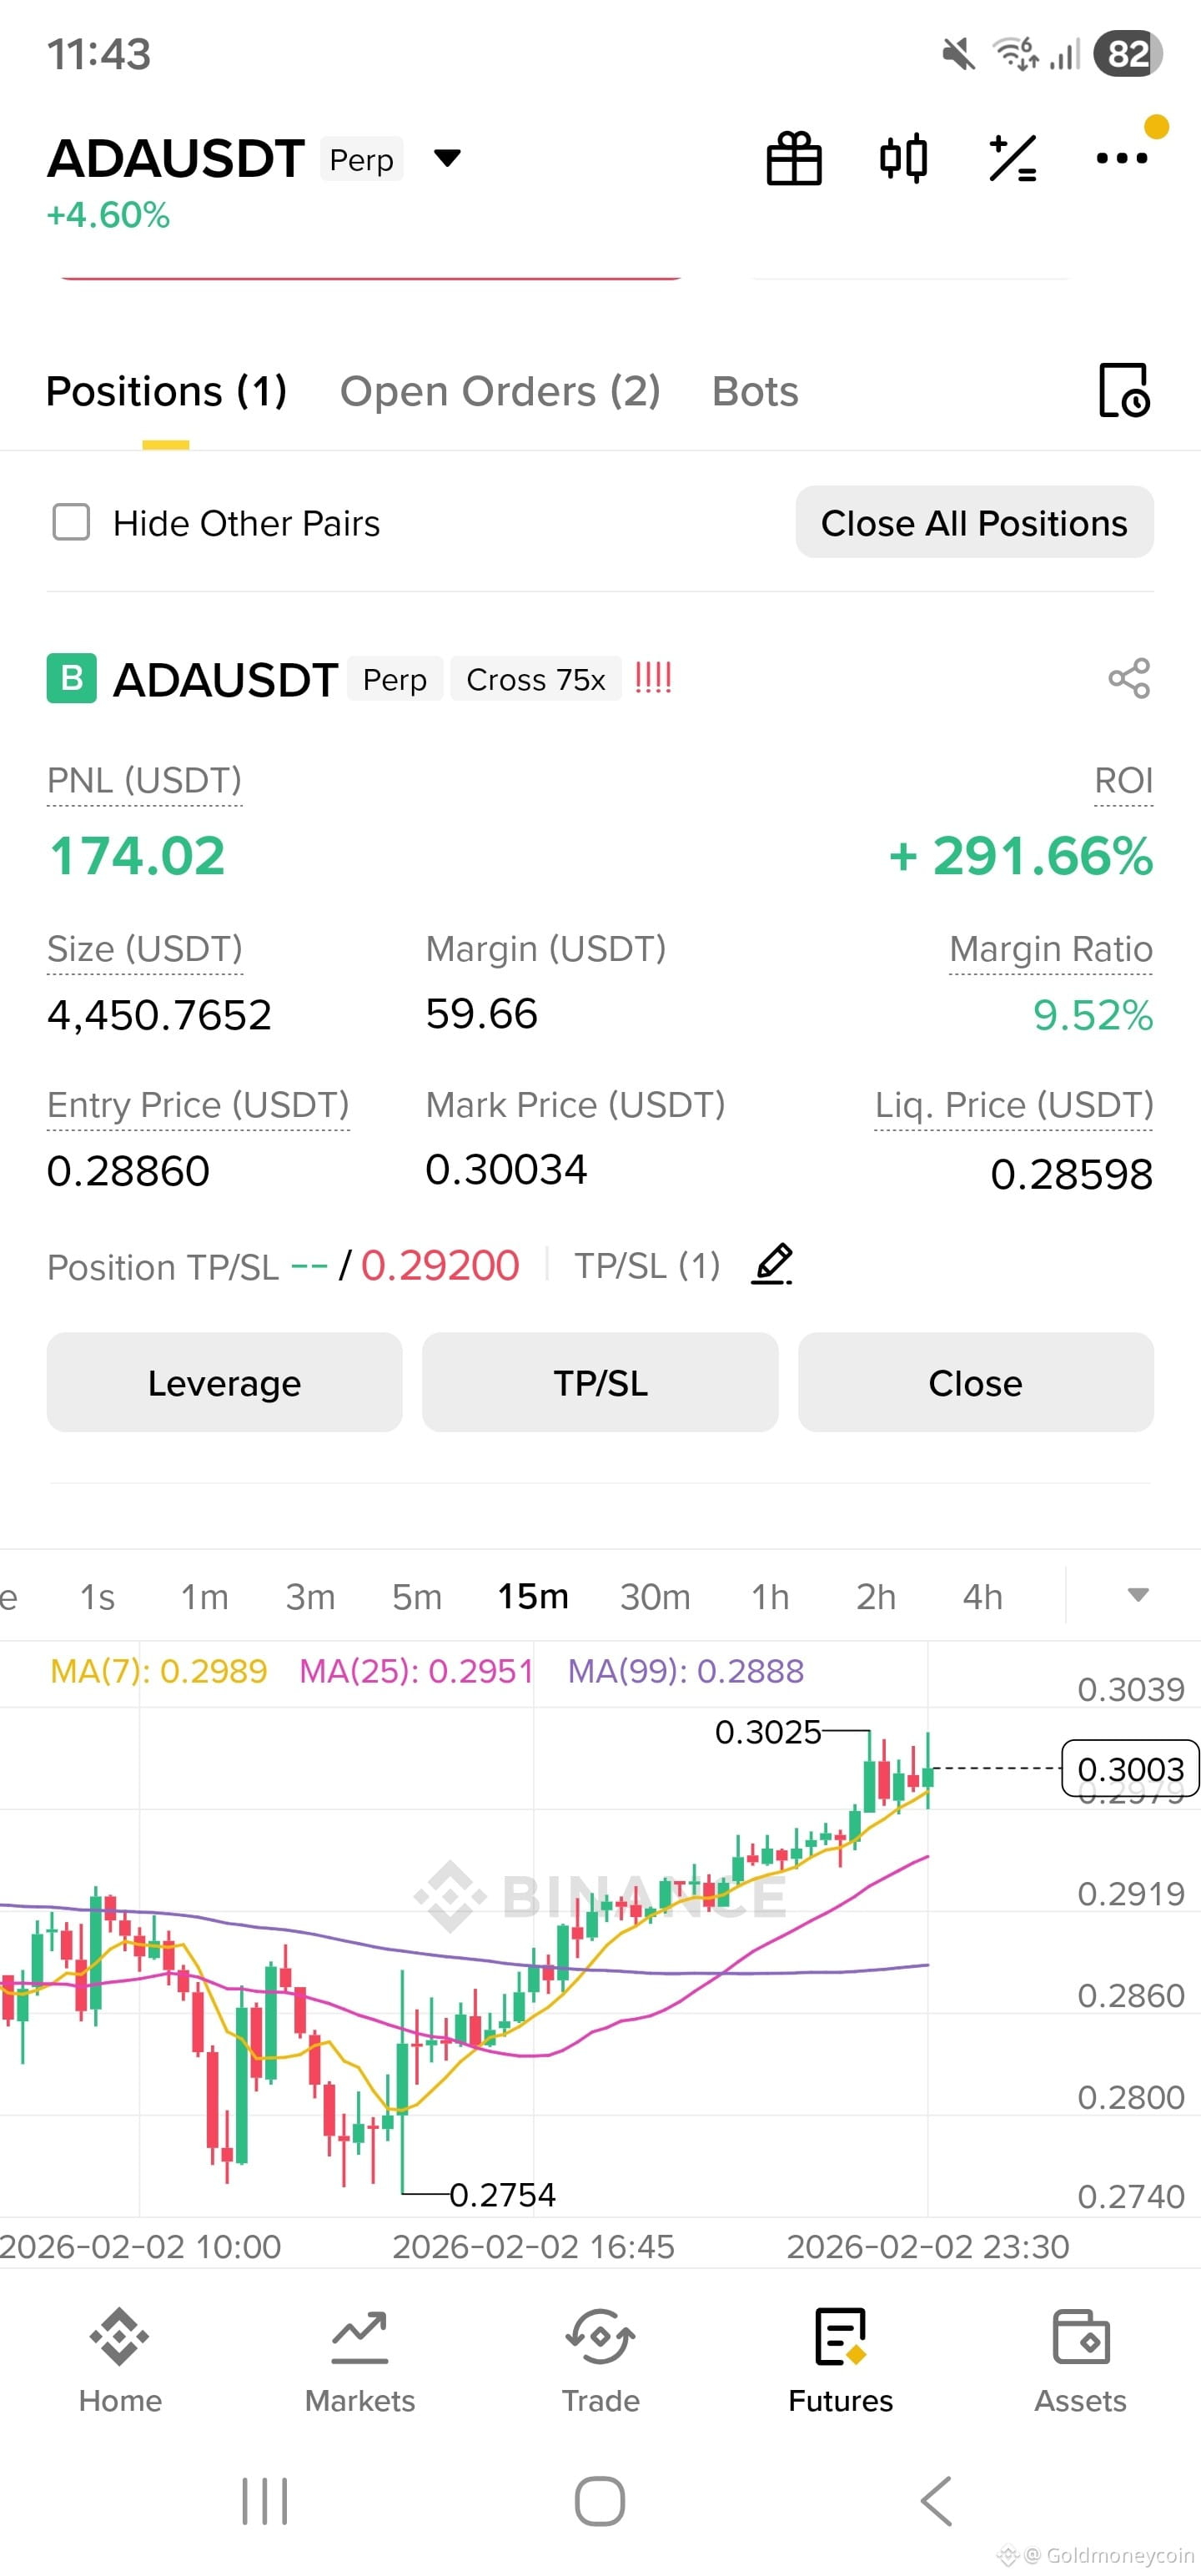Screen dimensions: 1201x2576
Task: Tap the 0.3003 current price marker
Action: 1130,1768
